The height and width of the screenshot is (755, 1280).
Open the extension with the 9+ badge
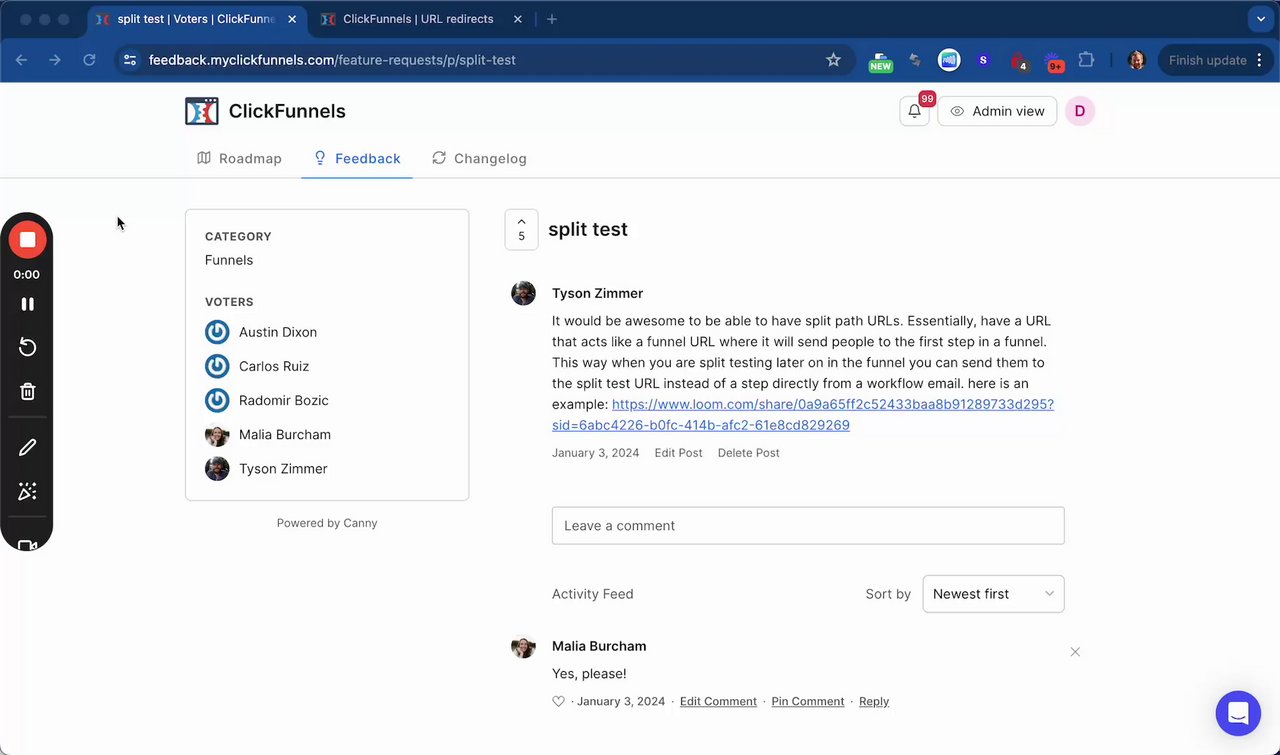pos(1054,61)
